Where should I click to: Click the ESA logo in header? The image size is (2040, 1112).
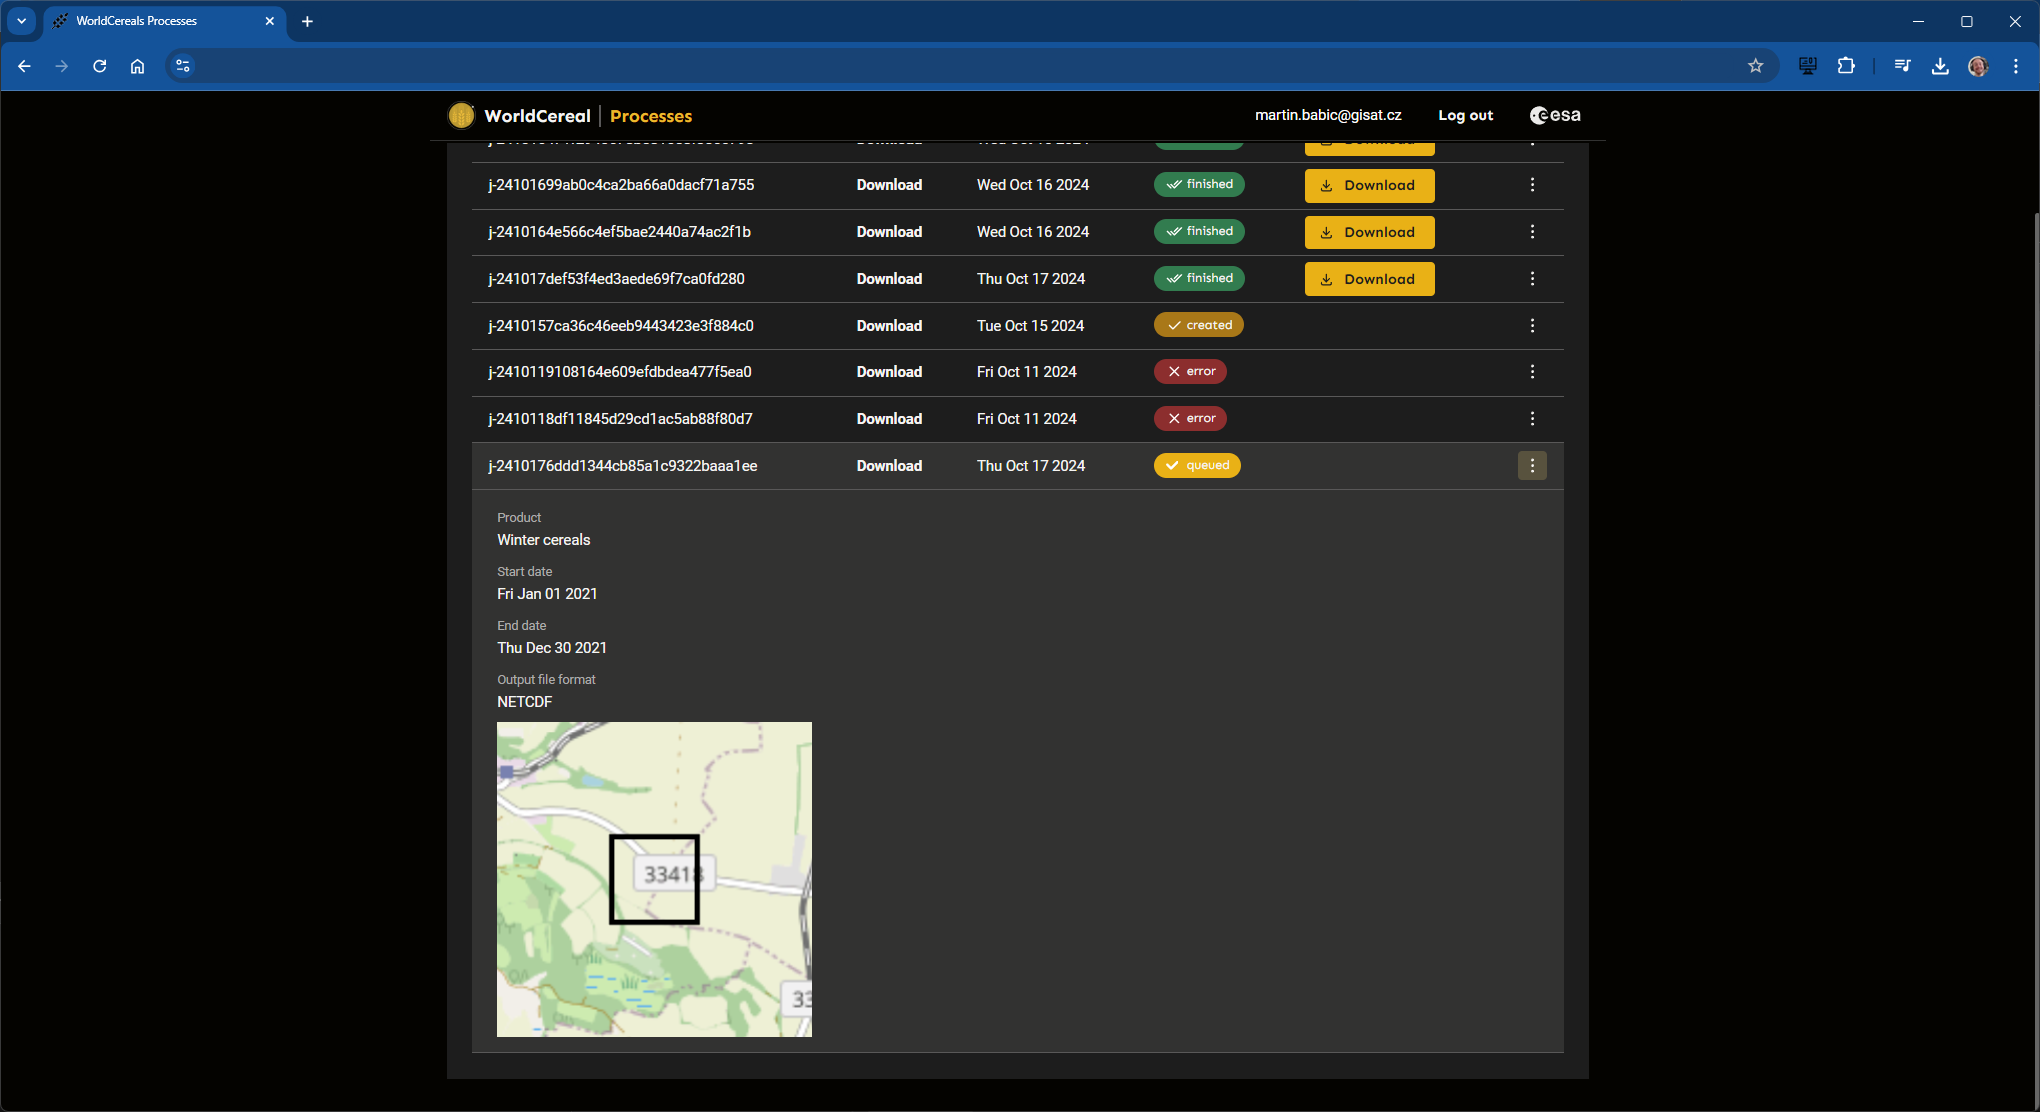[1555, 115]
